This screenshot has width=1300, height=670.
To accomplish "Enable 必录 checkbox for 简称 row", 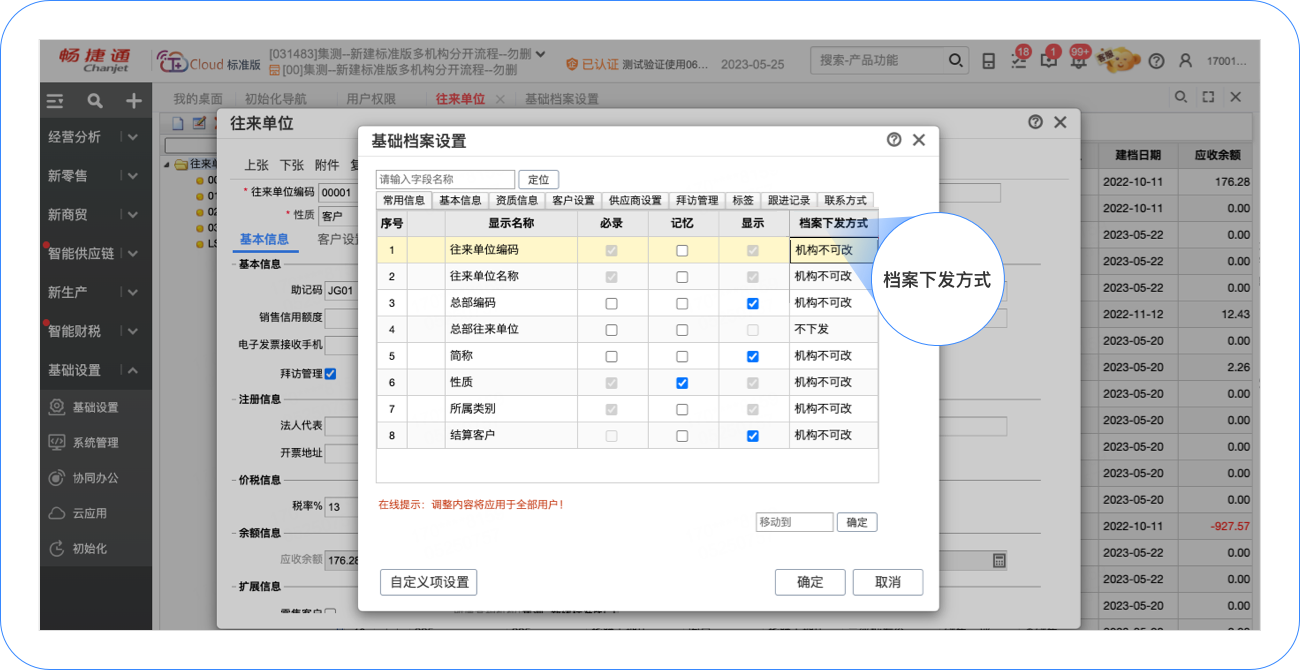I will (611, 356).
